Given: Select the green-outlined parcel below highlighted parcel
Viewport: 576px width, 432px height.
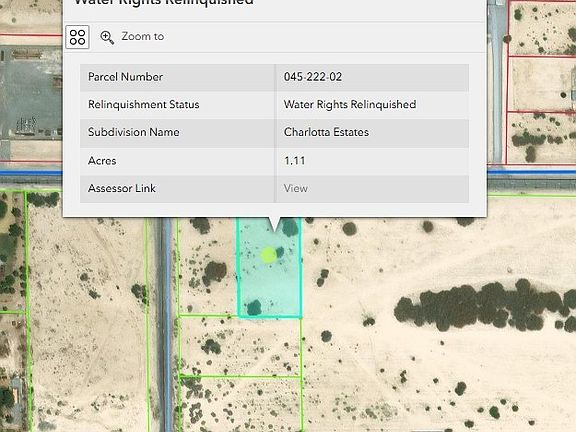Looking at the screenshot, I should tap(241, 347).
